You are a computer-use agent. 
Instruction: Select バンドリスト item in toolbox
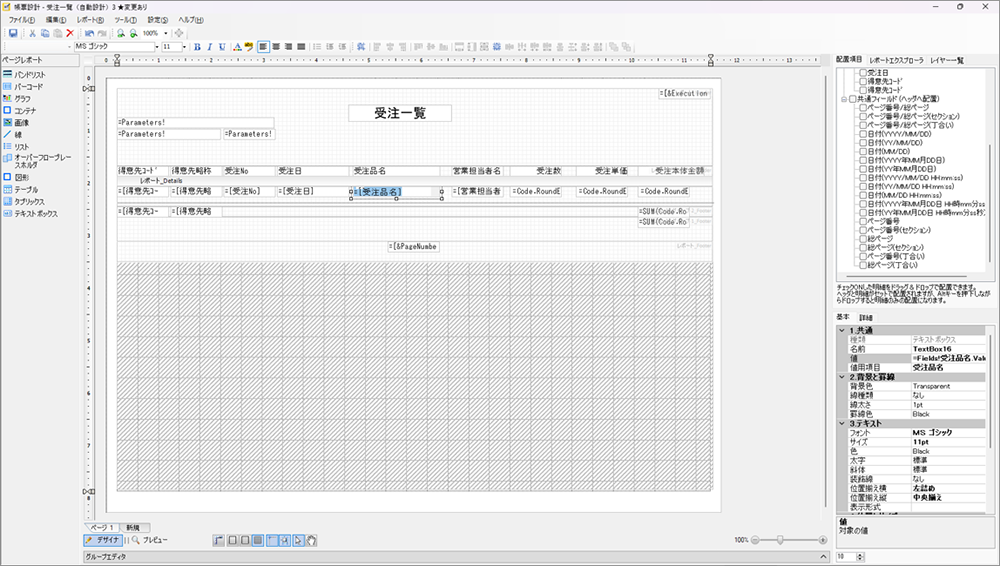point(24,75)
